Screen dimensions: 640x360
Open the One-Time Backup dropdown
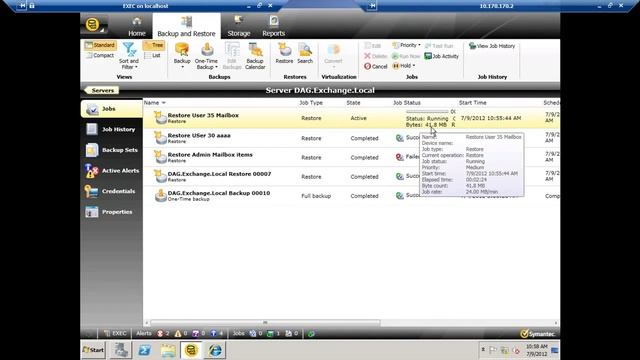(207, 56)
